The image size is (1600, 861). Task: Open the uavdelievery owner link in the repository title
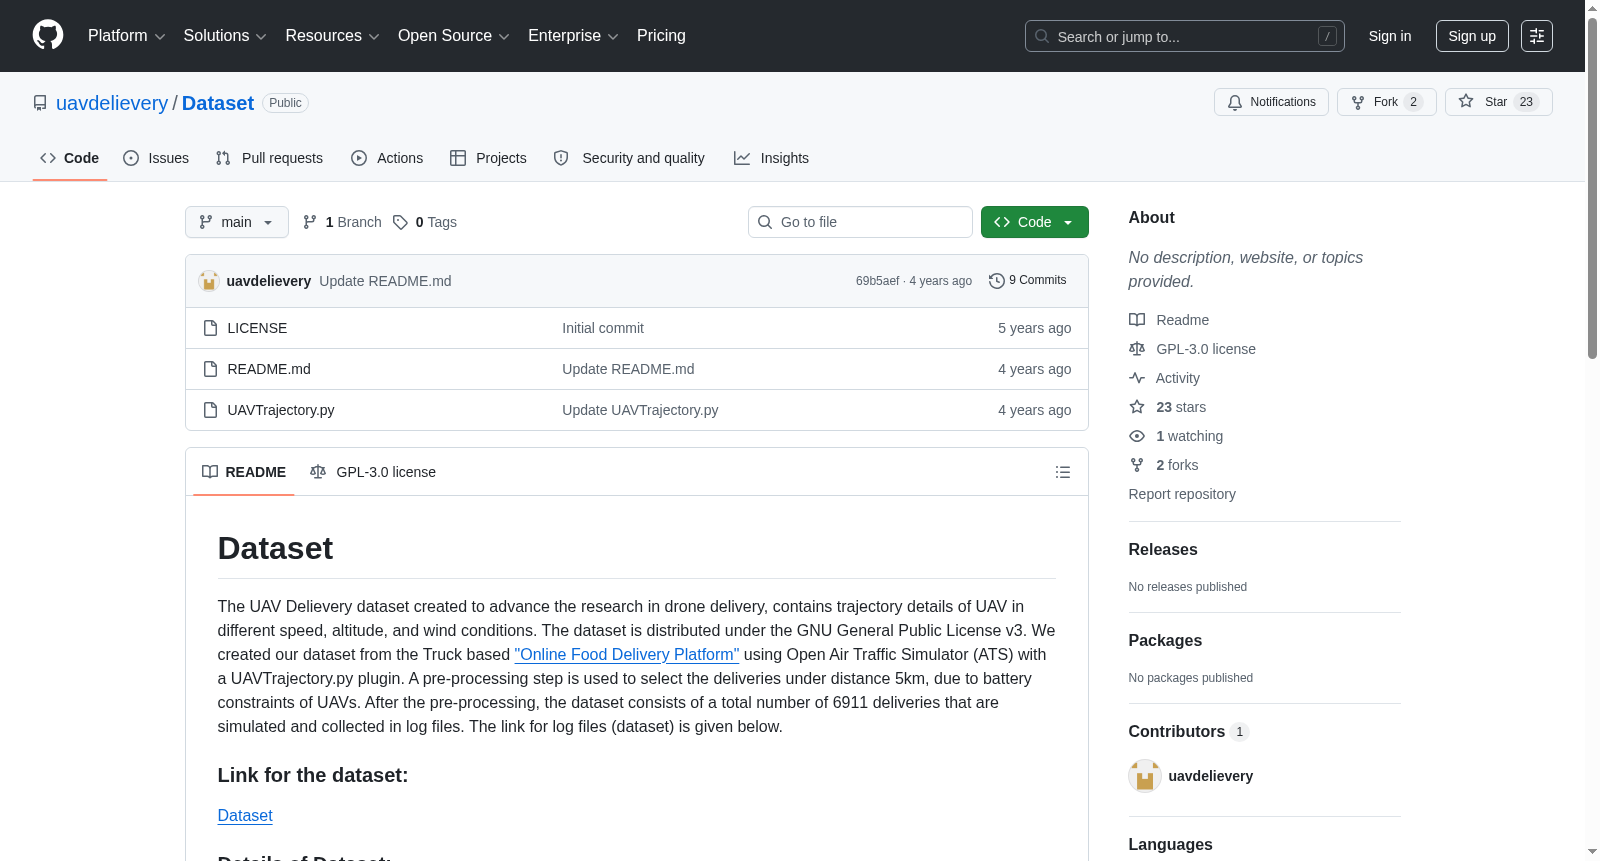pos(112,103)
